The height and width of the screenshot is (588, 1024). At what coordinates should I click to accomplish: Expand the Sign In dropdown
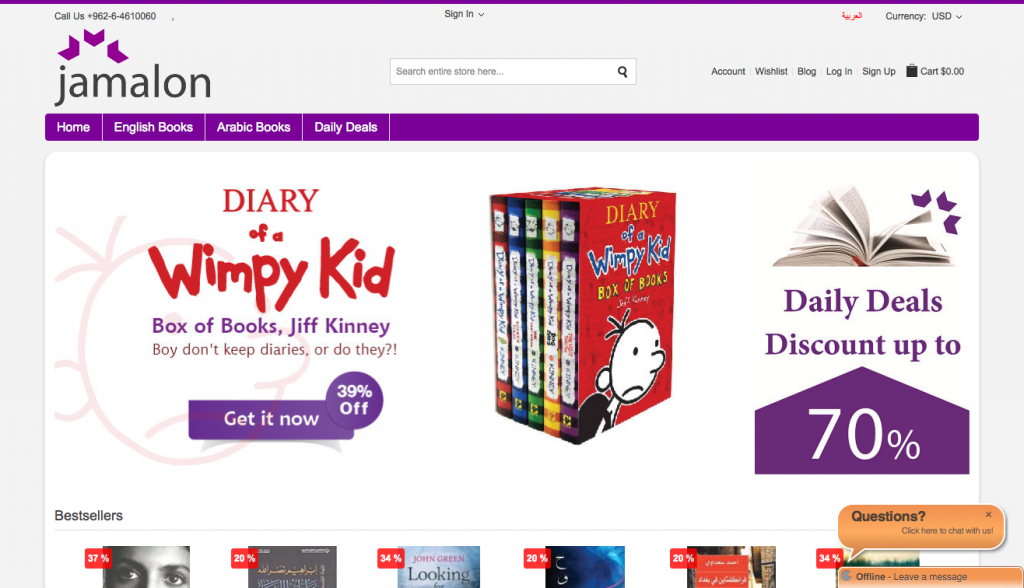(x=464, y=14)
